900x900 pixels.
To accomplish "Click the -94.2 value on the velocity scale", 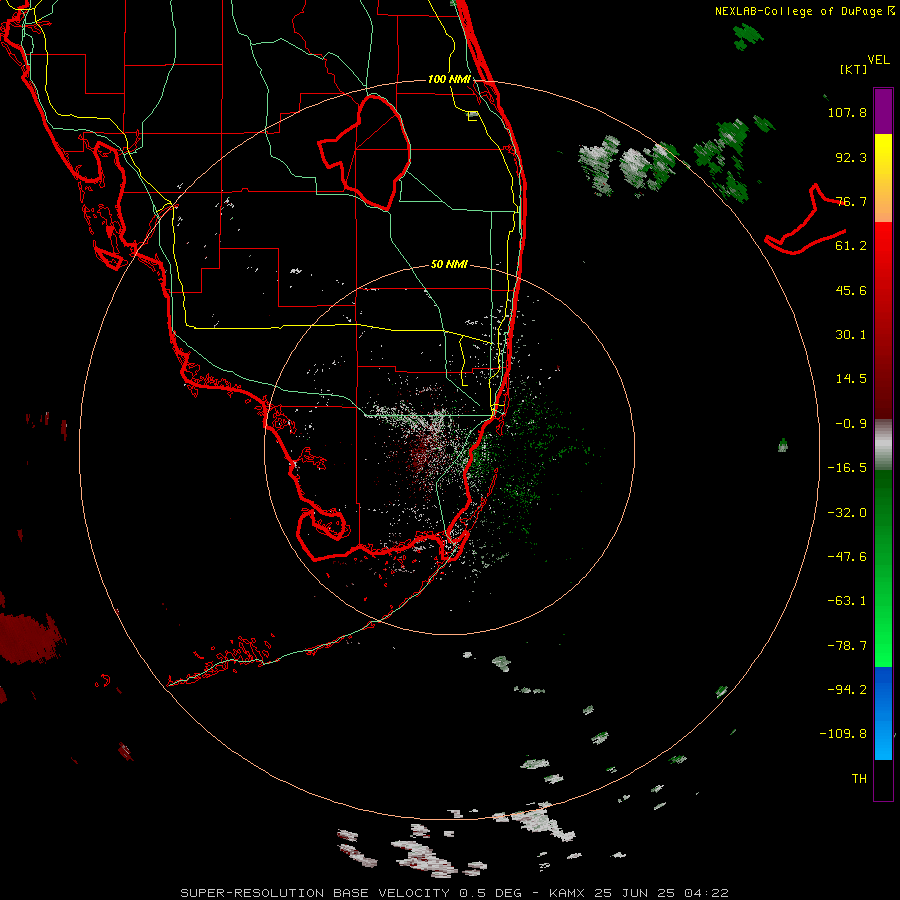I will coord(847,689).
